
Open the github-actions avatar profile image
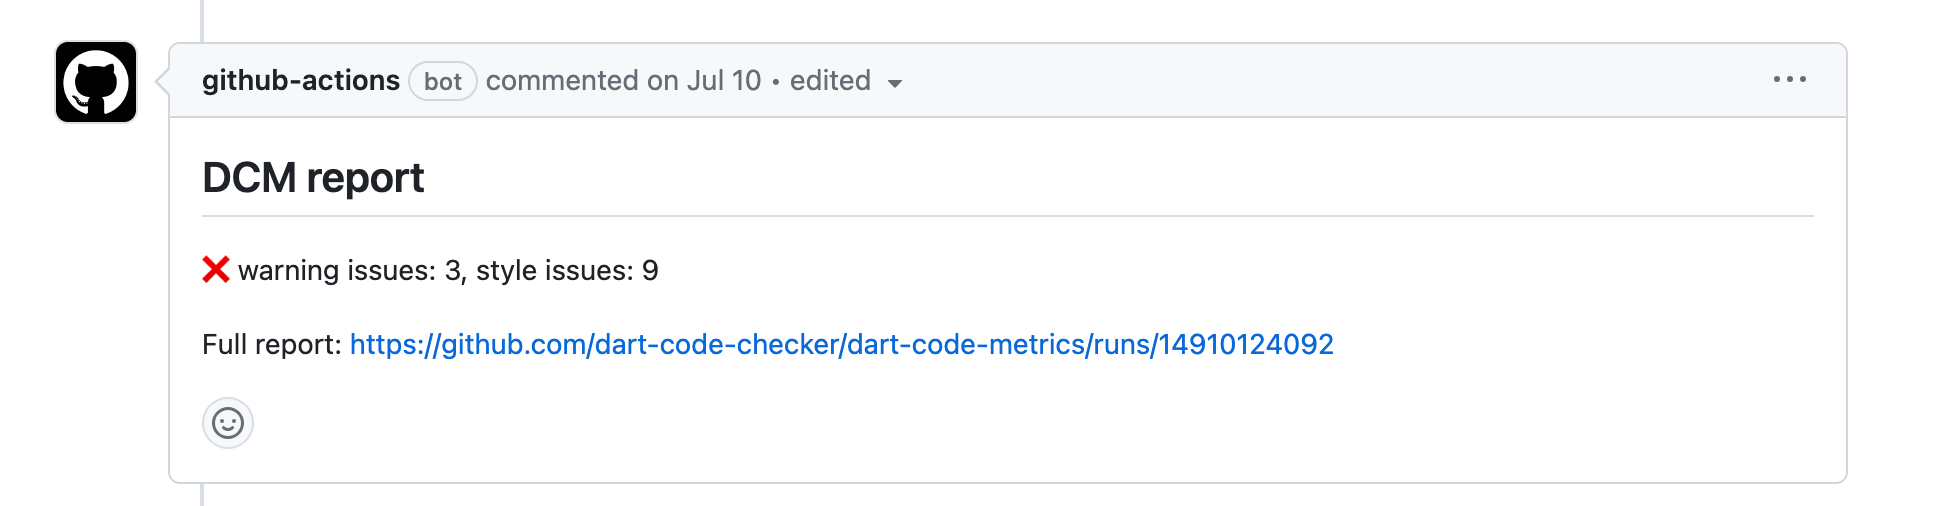pos(96,82)
